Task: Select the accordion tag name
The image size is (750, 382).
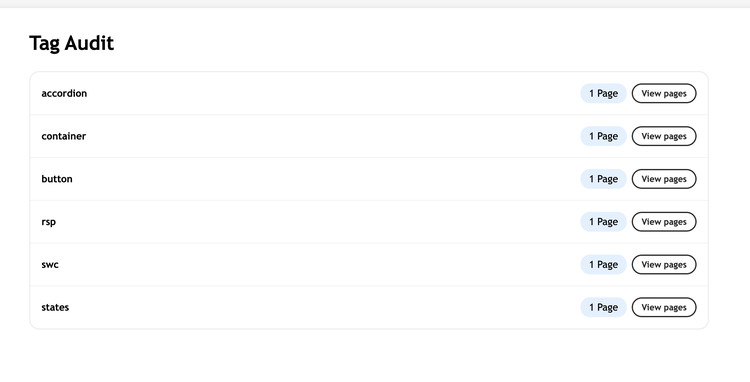Action: [64, 93]
